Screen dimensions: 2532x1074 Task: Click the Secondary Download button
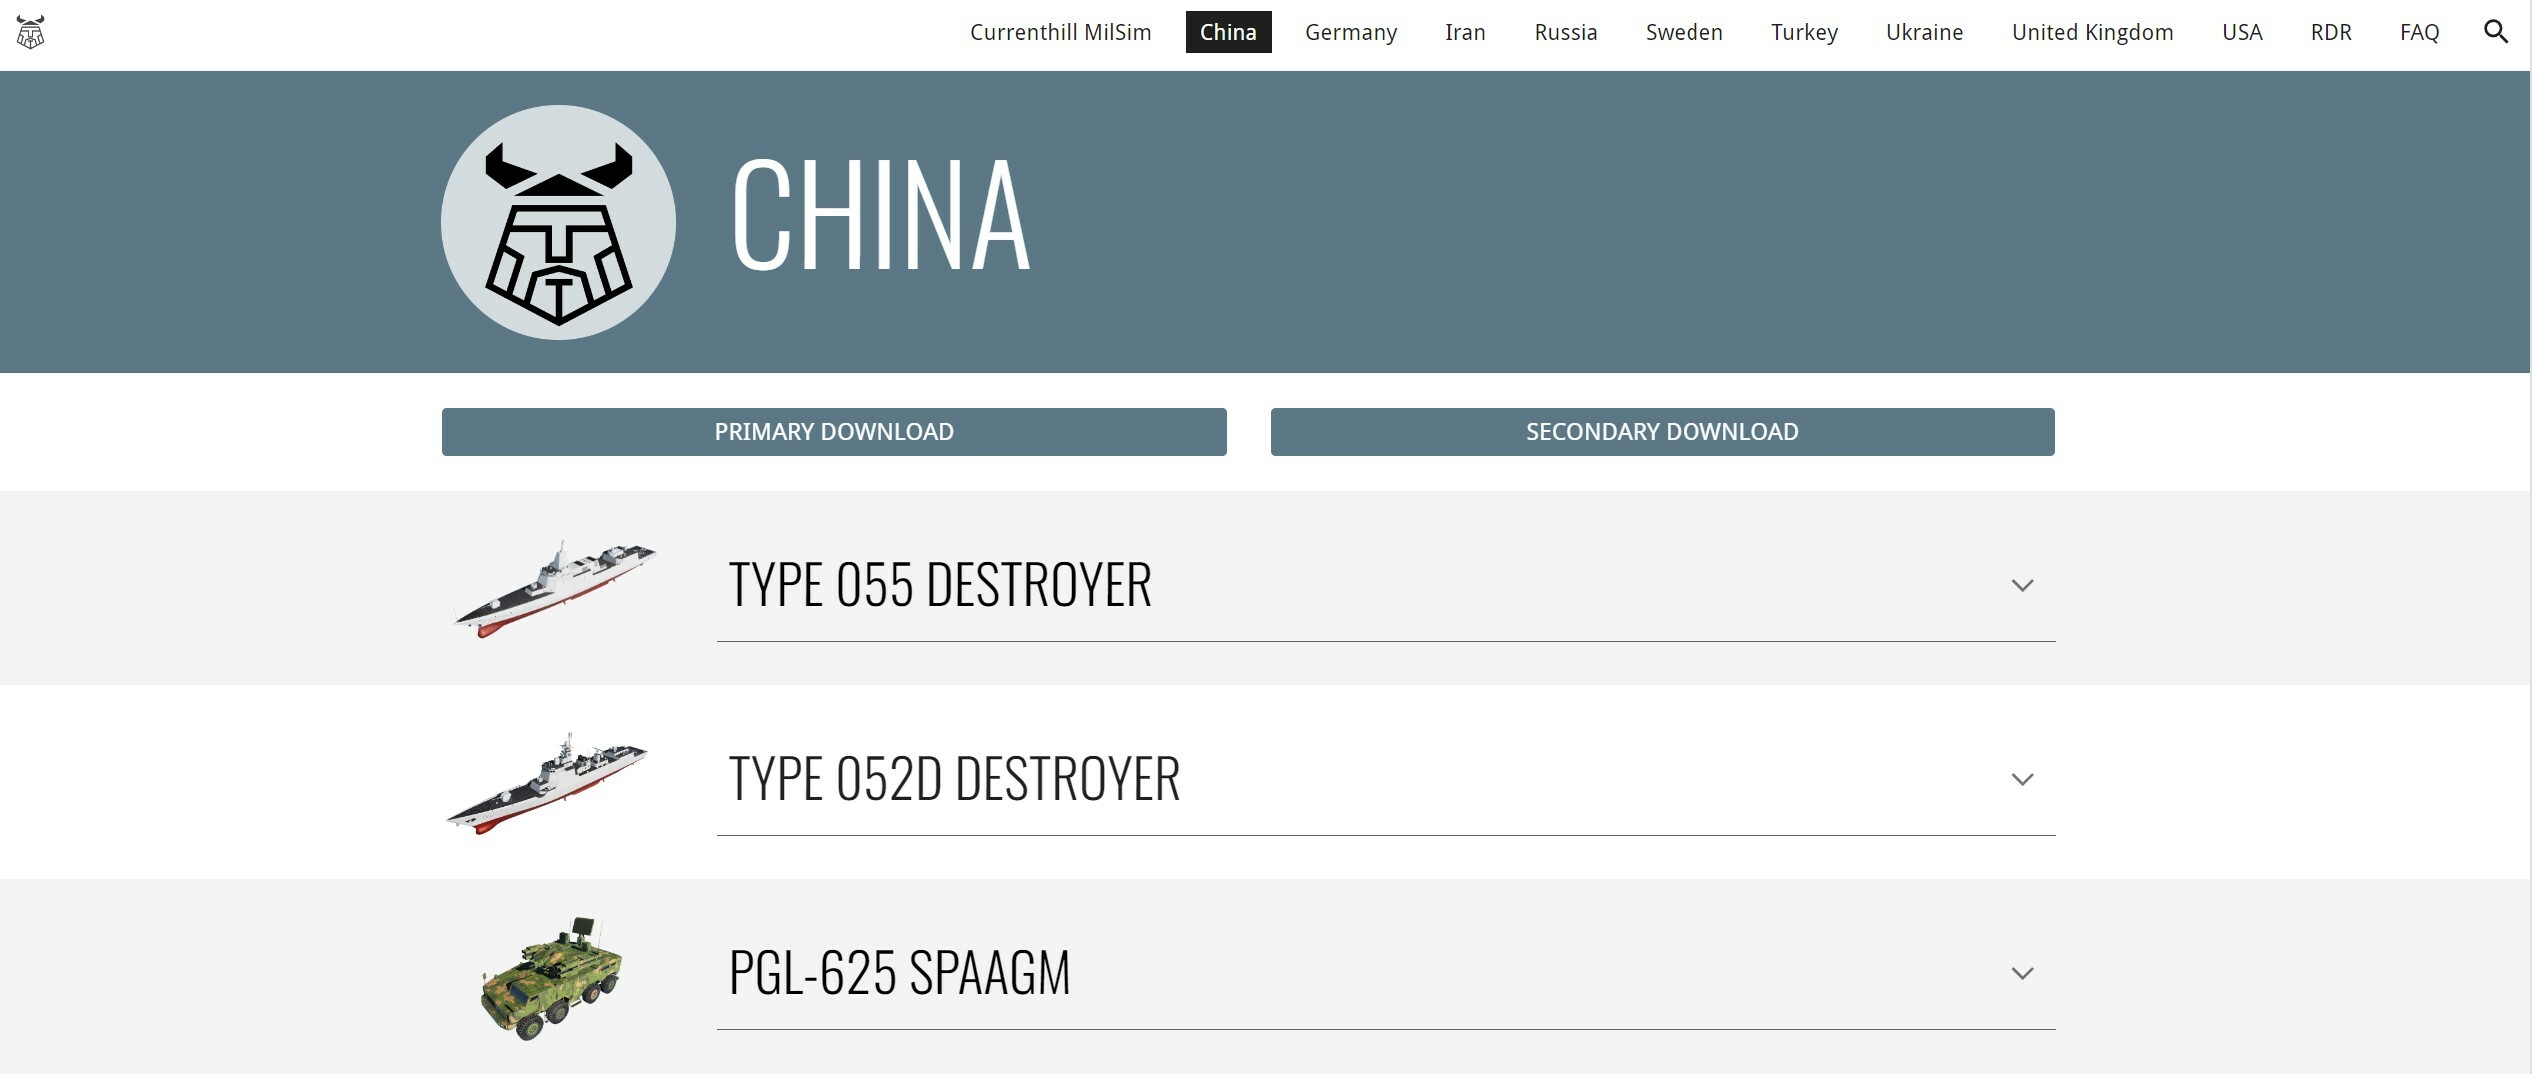[1662, 432]
